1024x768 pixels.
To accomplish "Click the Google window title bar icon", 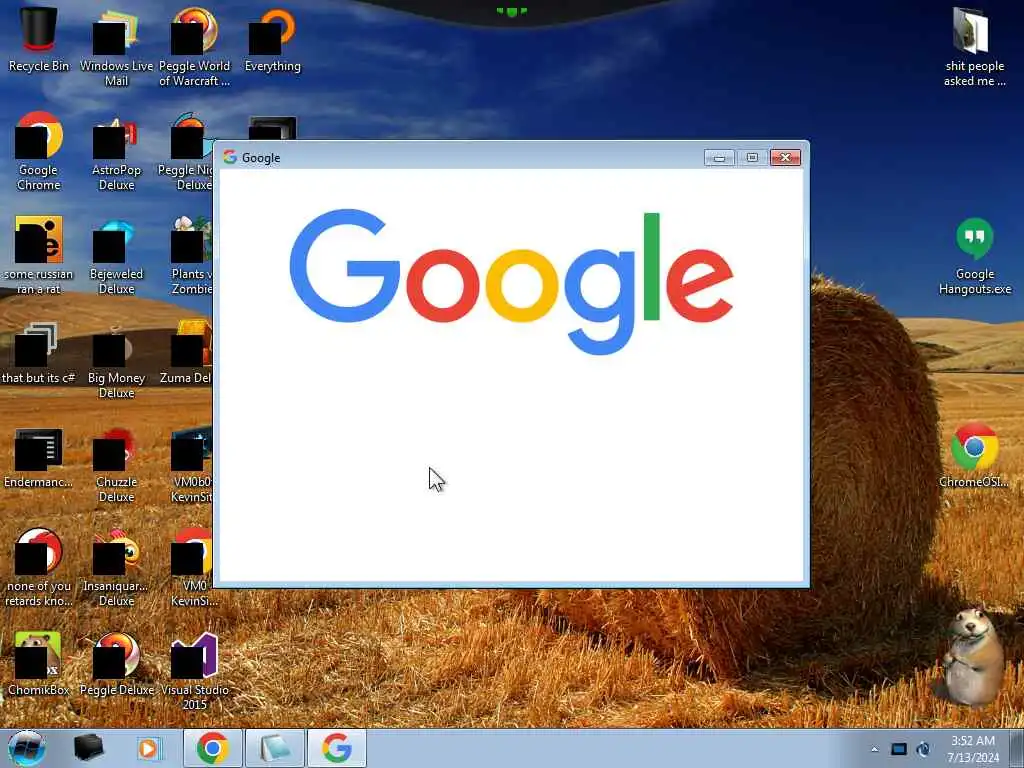I will (230, 157).
